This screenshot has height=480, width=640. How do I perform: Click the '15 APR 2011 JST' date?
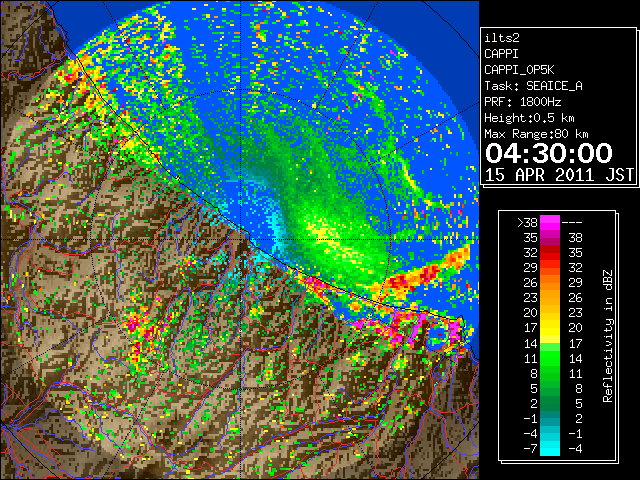[x=559, y=175]
